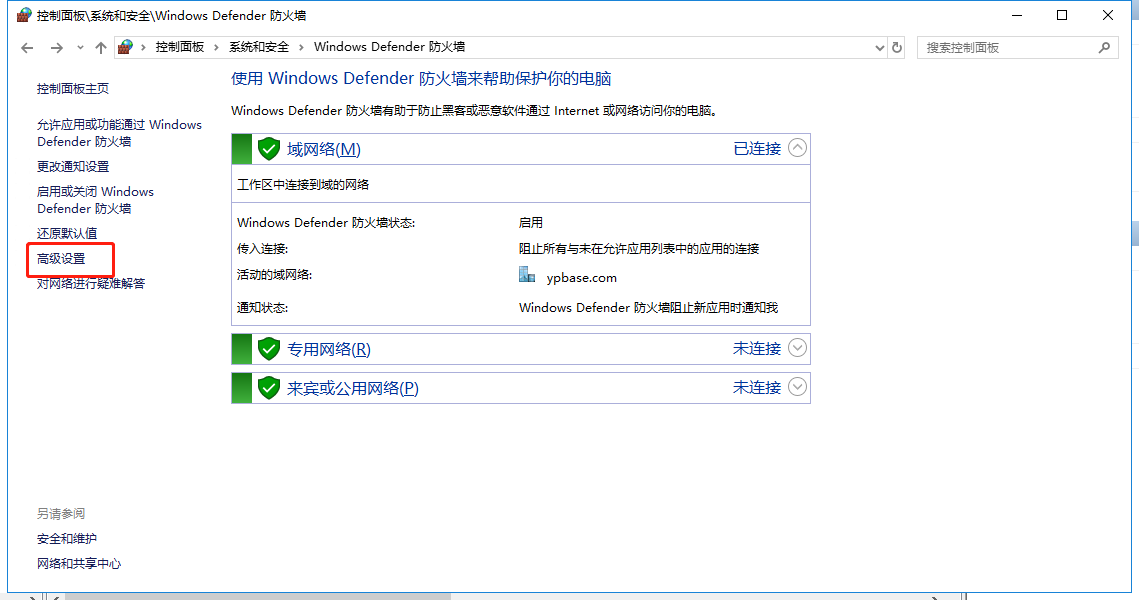Click the back navigation arrow
This screenshot has width=1139, height=600.
click(27, 48)
